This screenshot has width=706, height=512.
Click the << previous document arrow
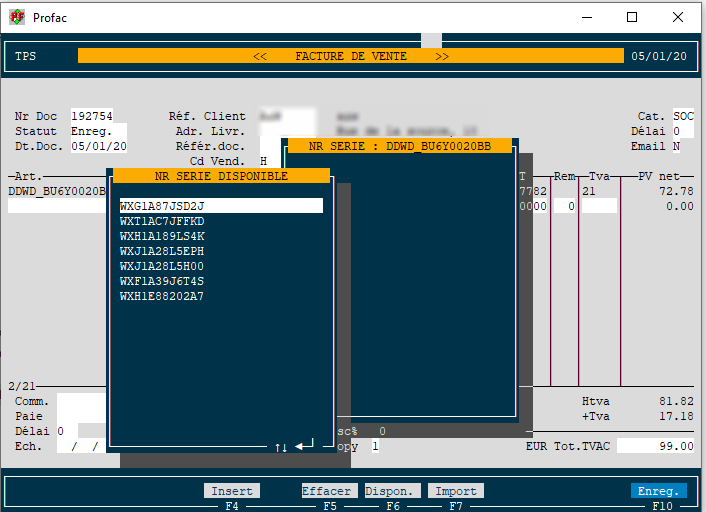(260, 57)
